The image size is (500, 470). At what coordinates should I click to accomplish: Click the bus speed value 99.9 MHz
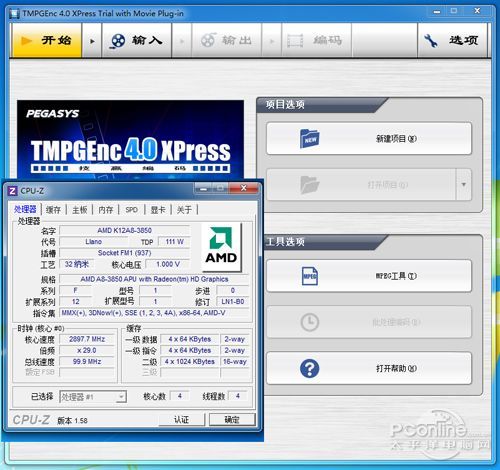coord(87,362)
